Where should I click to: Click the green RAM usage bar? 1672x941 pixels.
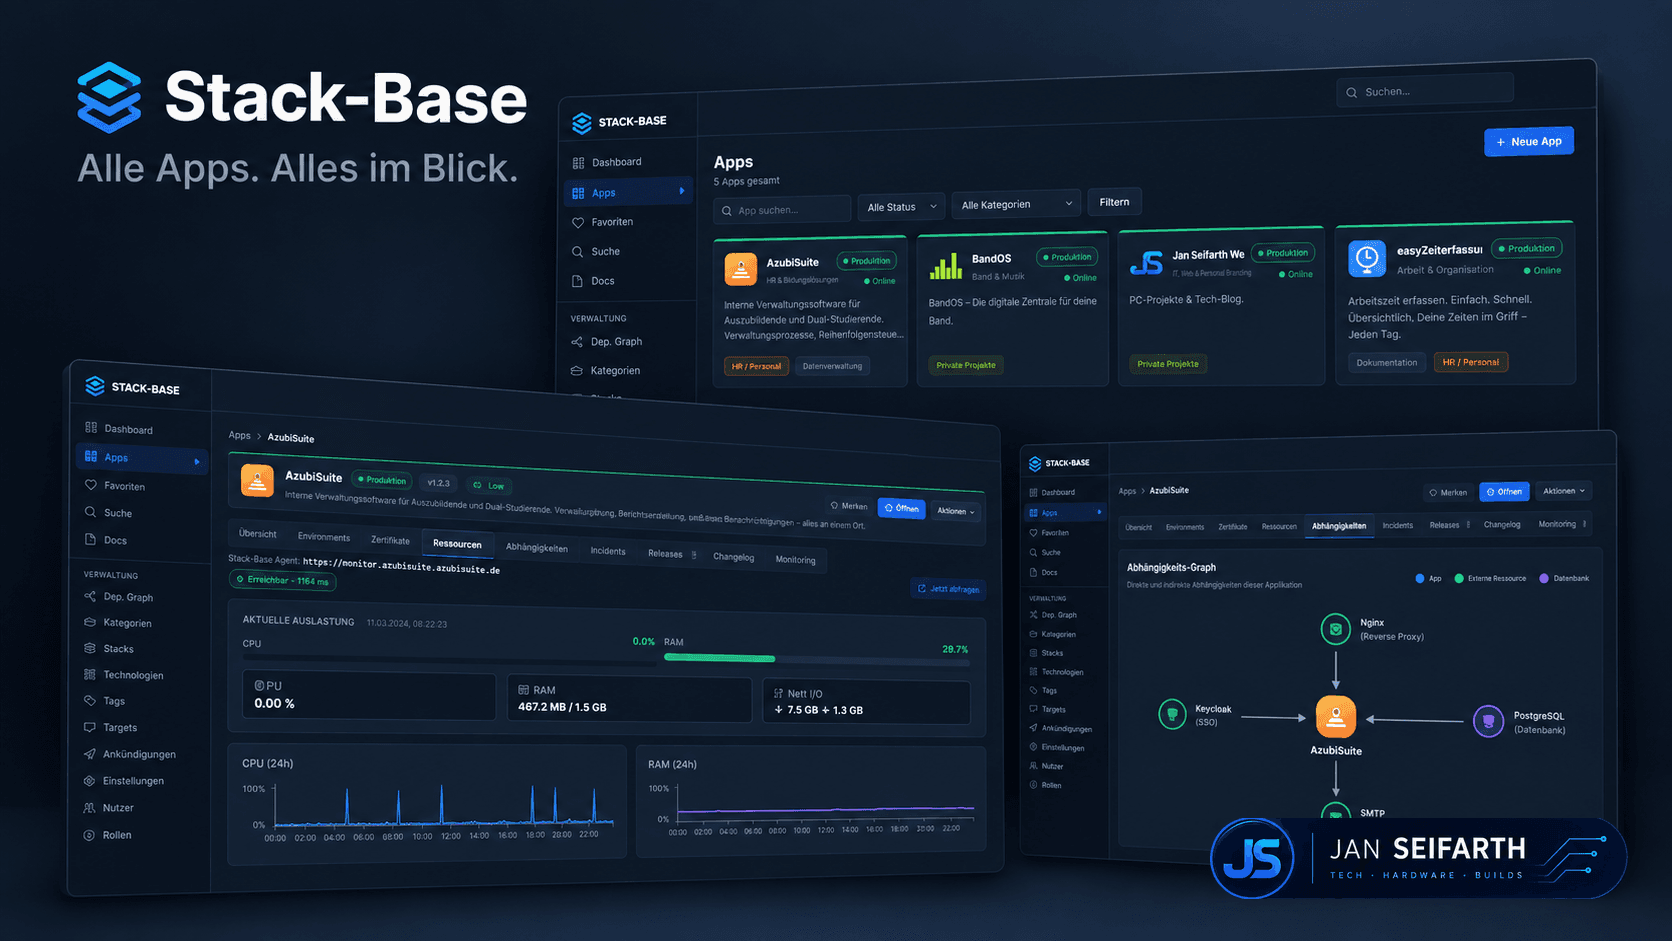pos(719,658)
